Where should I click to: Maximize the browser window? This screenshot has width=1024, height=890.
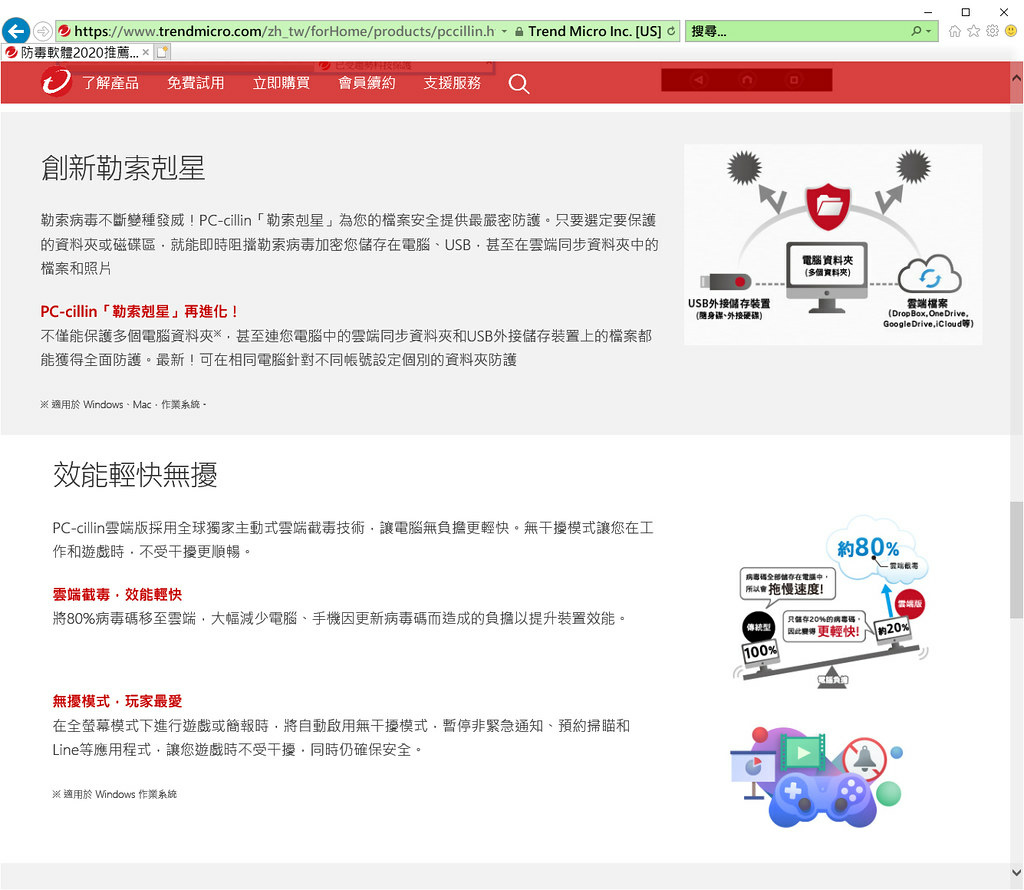[966, 12]
